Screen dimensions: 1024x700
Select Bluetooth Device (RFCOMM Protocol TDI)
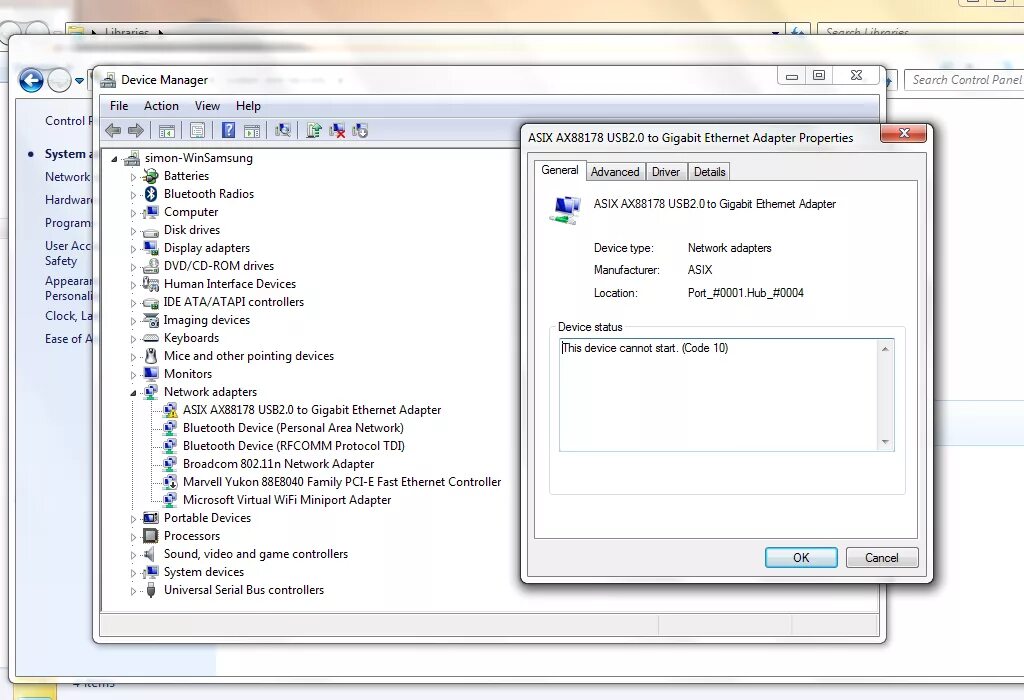293,446
